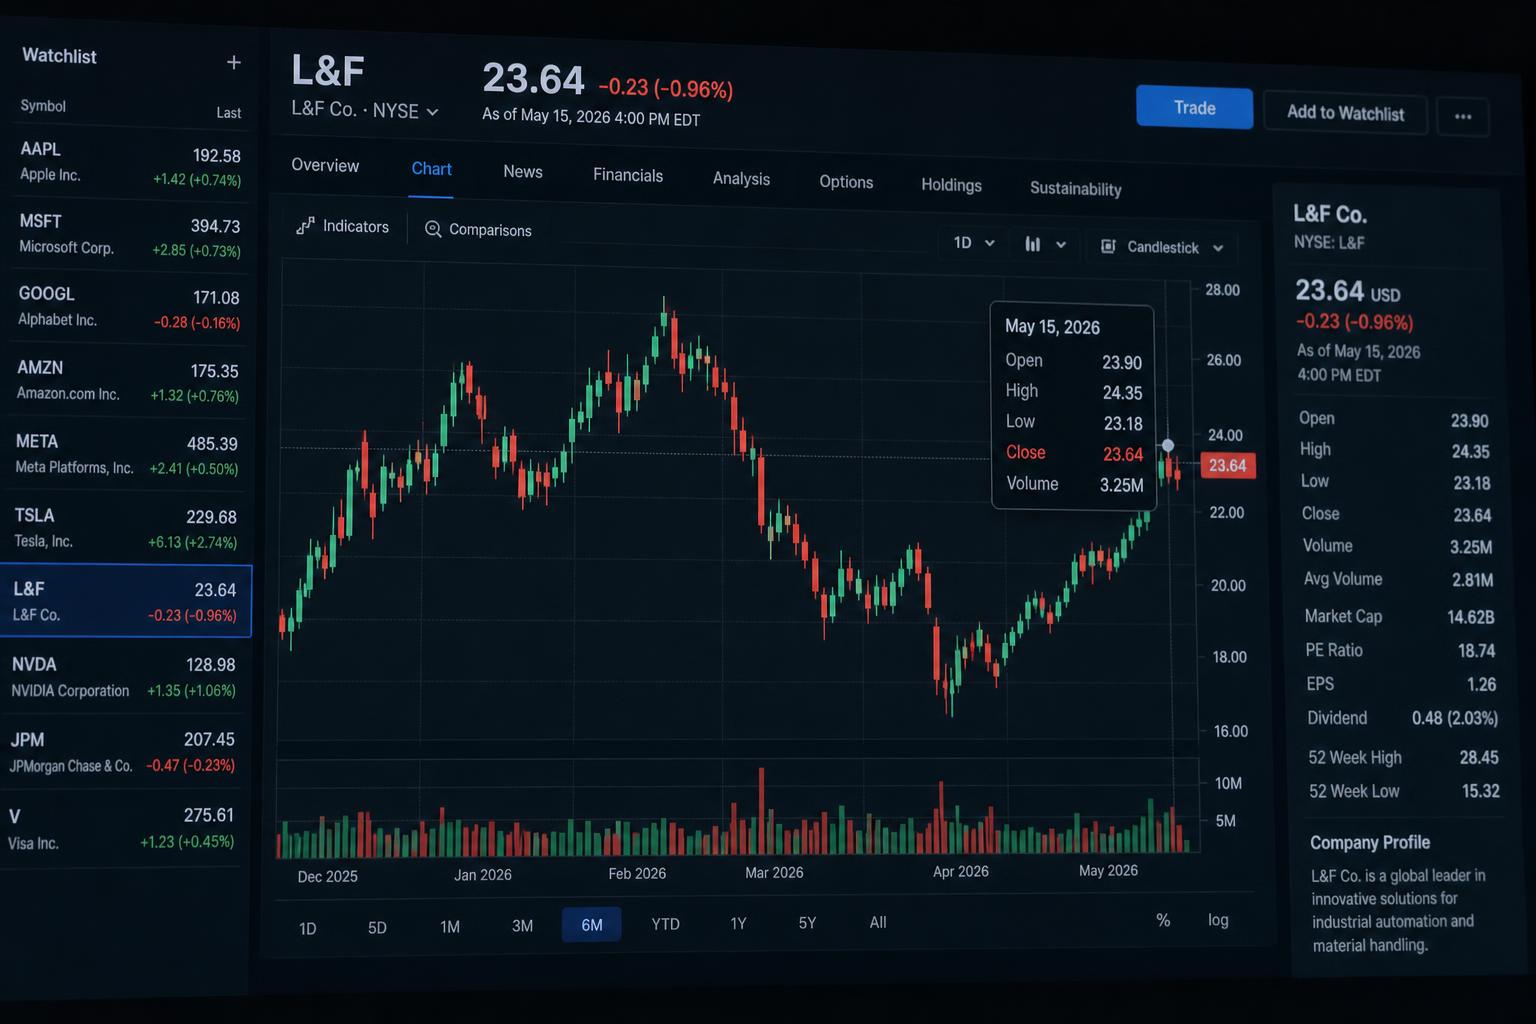
Task: Open the Comparisons search icon
Action: click(433, 229)
